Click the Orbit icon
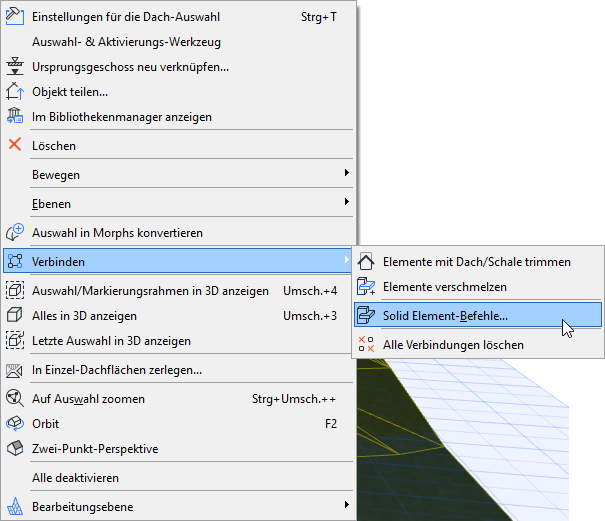This screenshot has width=605, height=521. pos(15,424)
